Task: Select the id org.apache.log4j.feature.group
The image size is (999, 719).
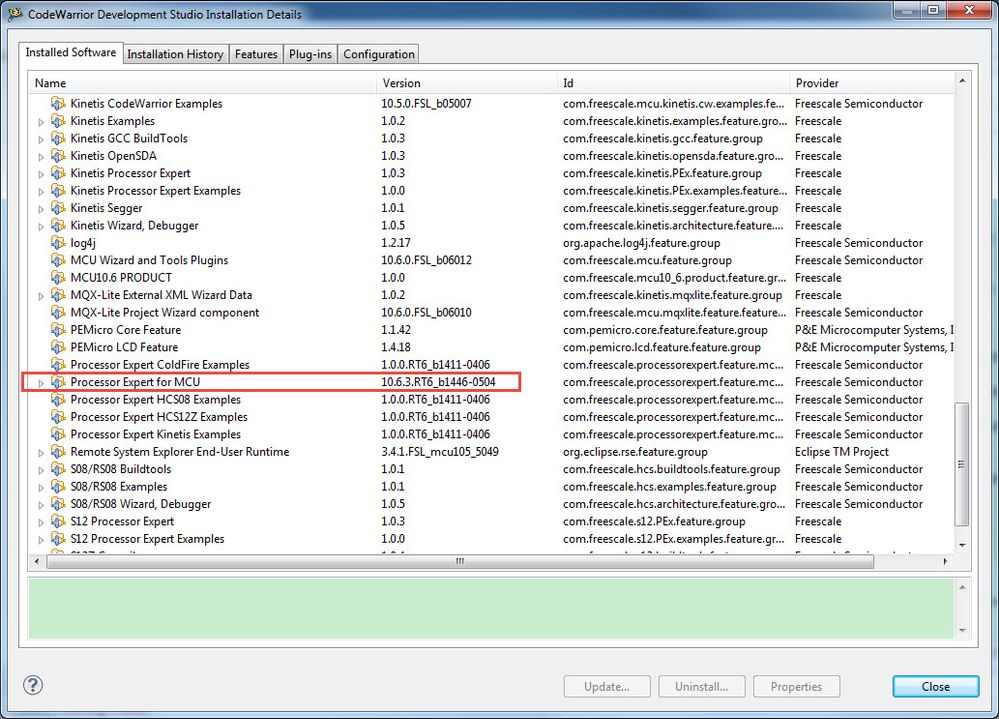Action: [642, 243]
